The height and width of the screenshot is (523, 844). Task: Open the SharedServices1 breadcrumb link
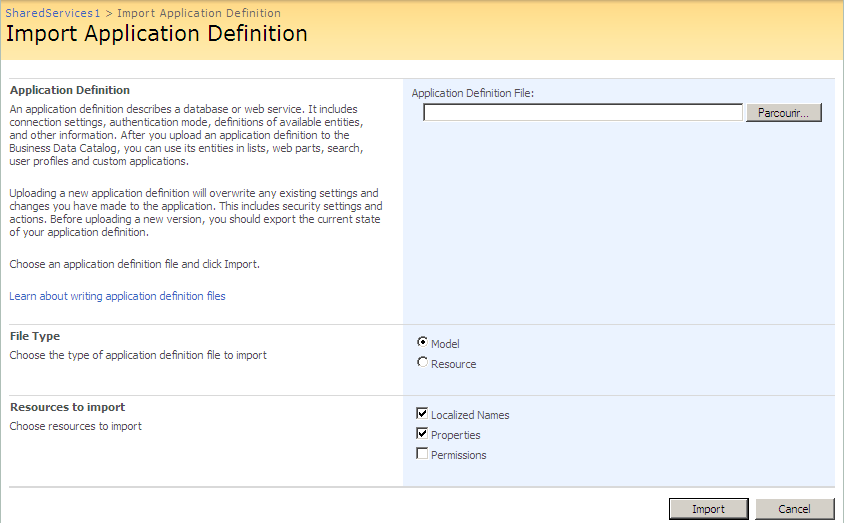(x=53, y=13)
